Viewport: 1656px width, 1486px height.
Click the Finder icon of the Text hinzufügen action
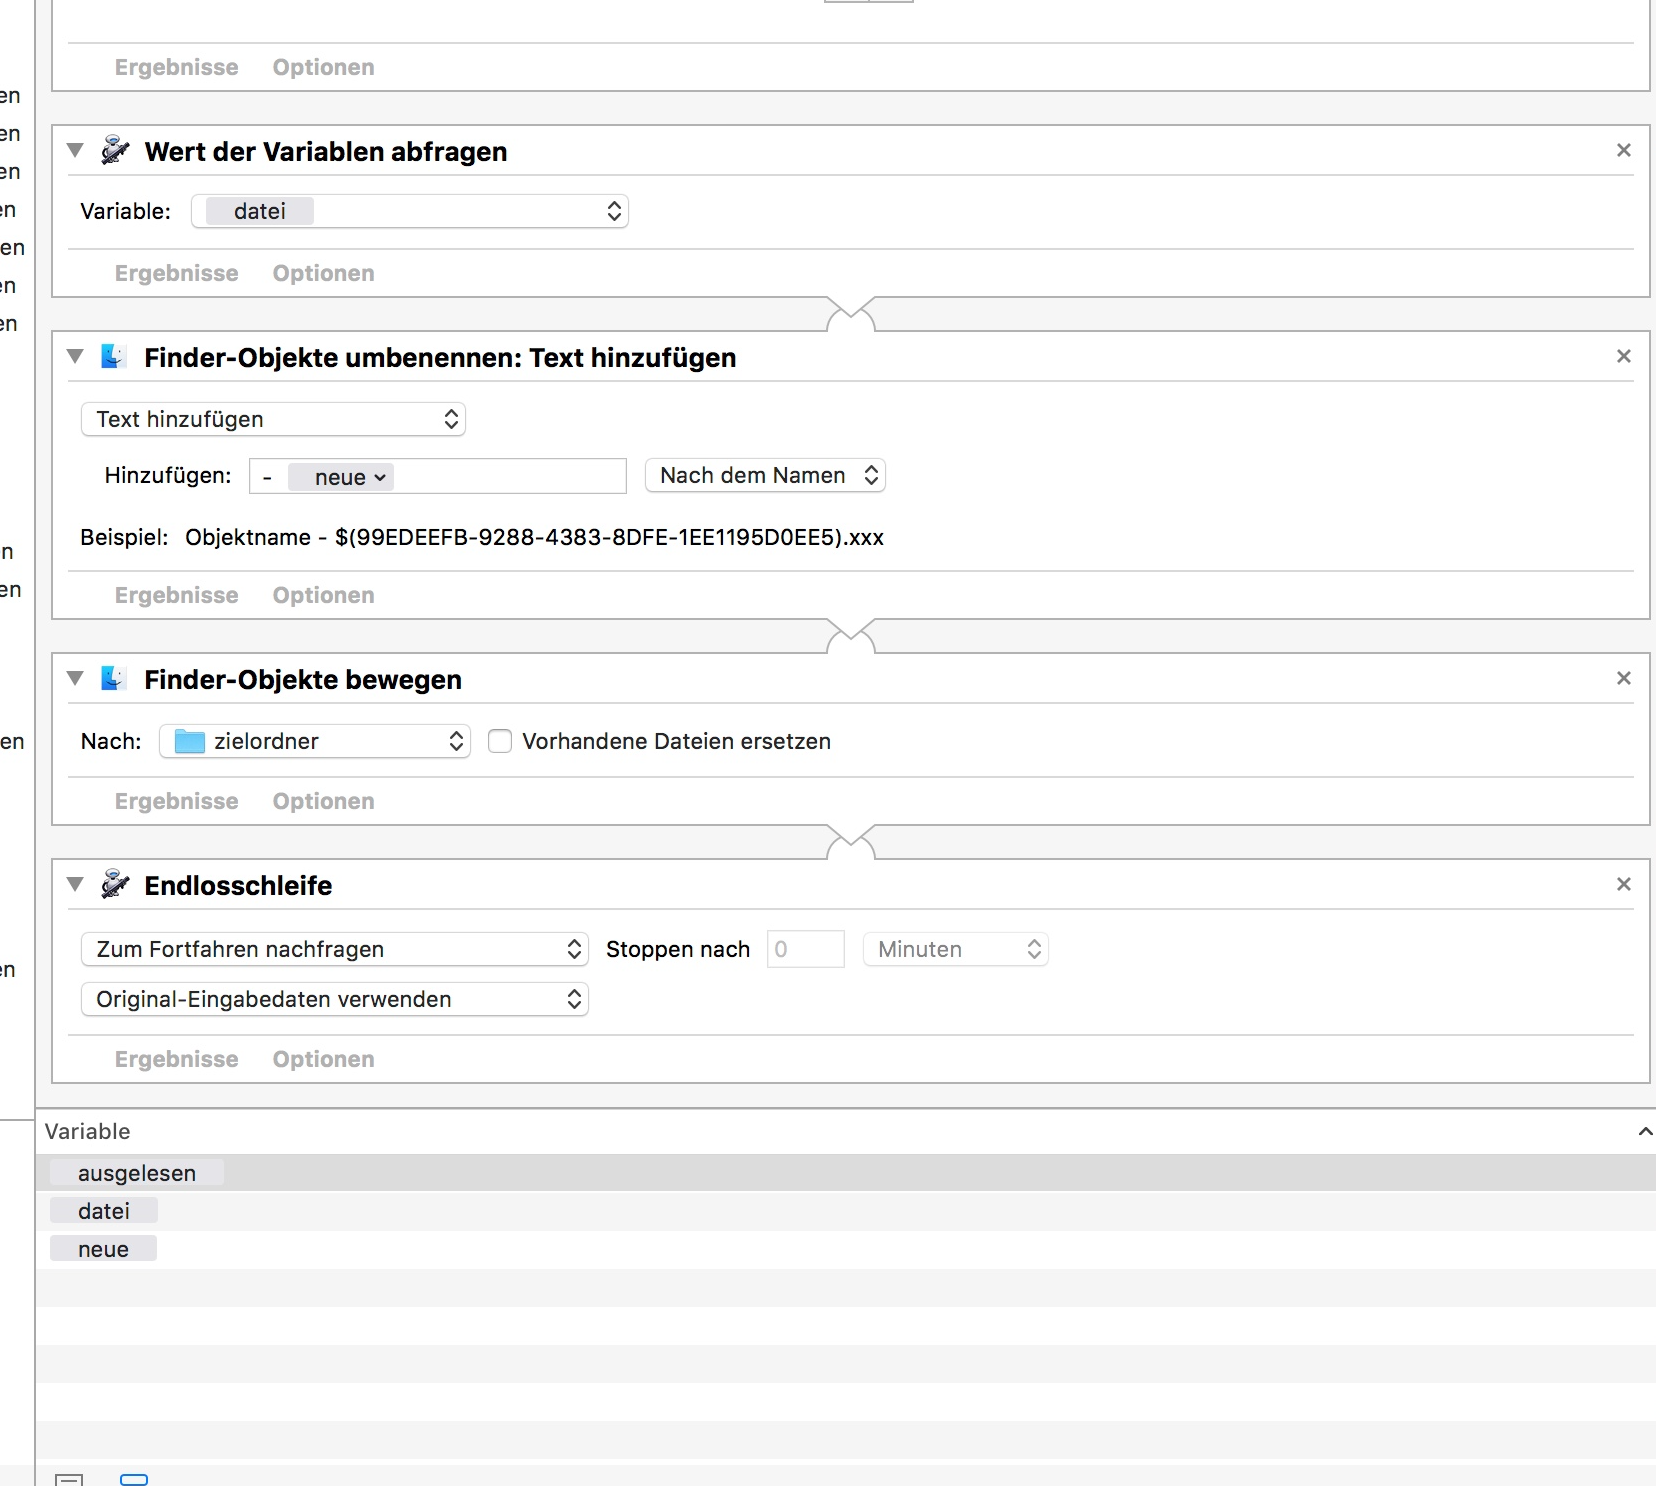coord(113,357)
